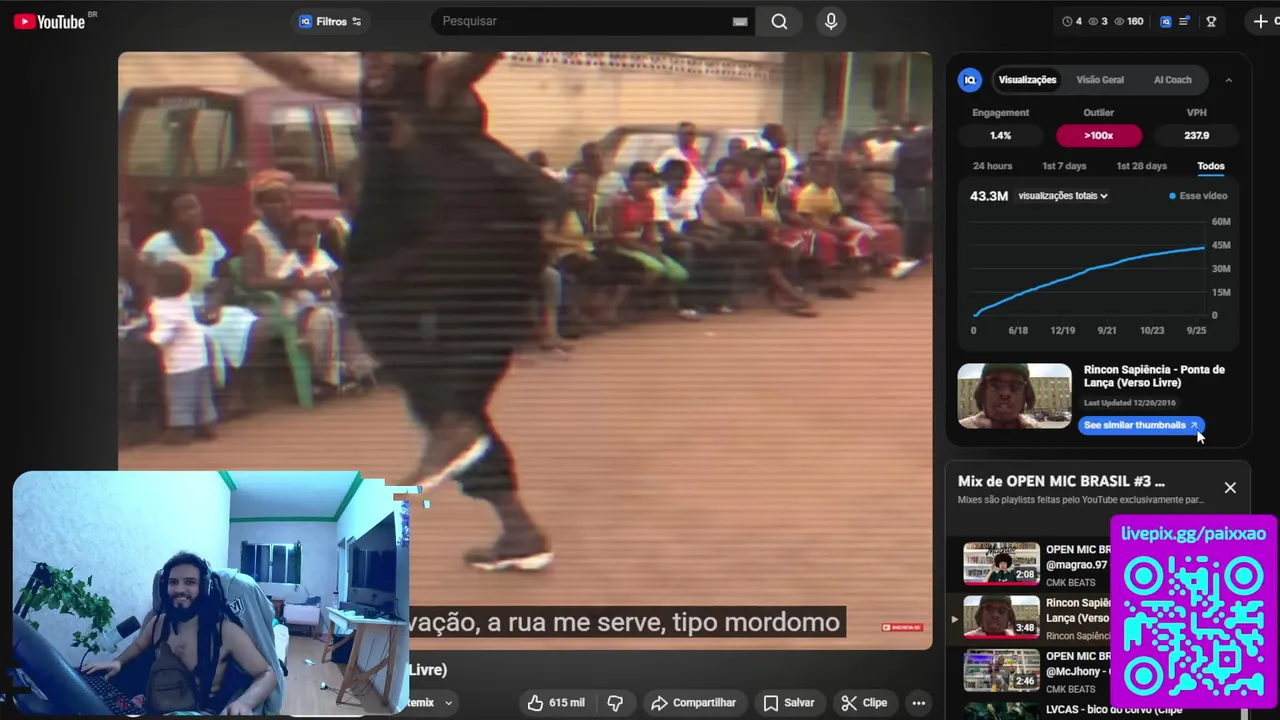The image size is (1280, 720).
Task: Click the plus create button at top right
Action: [x=1262, y=21]
